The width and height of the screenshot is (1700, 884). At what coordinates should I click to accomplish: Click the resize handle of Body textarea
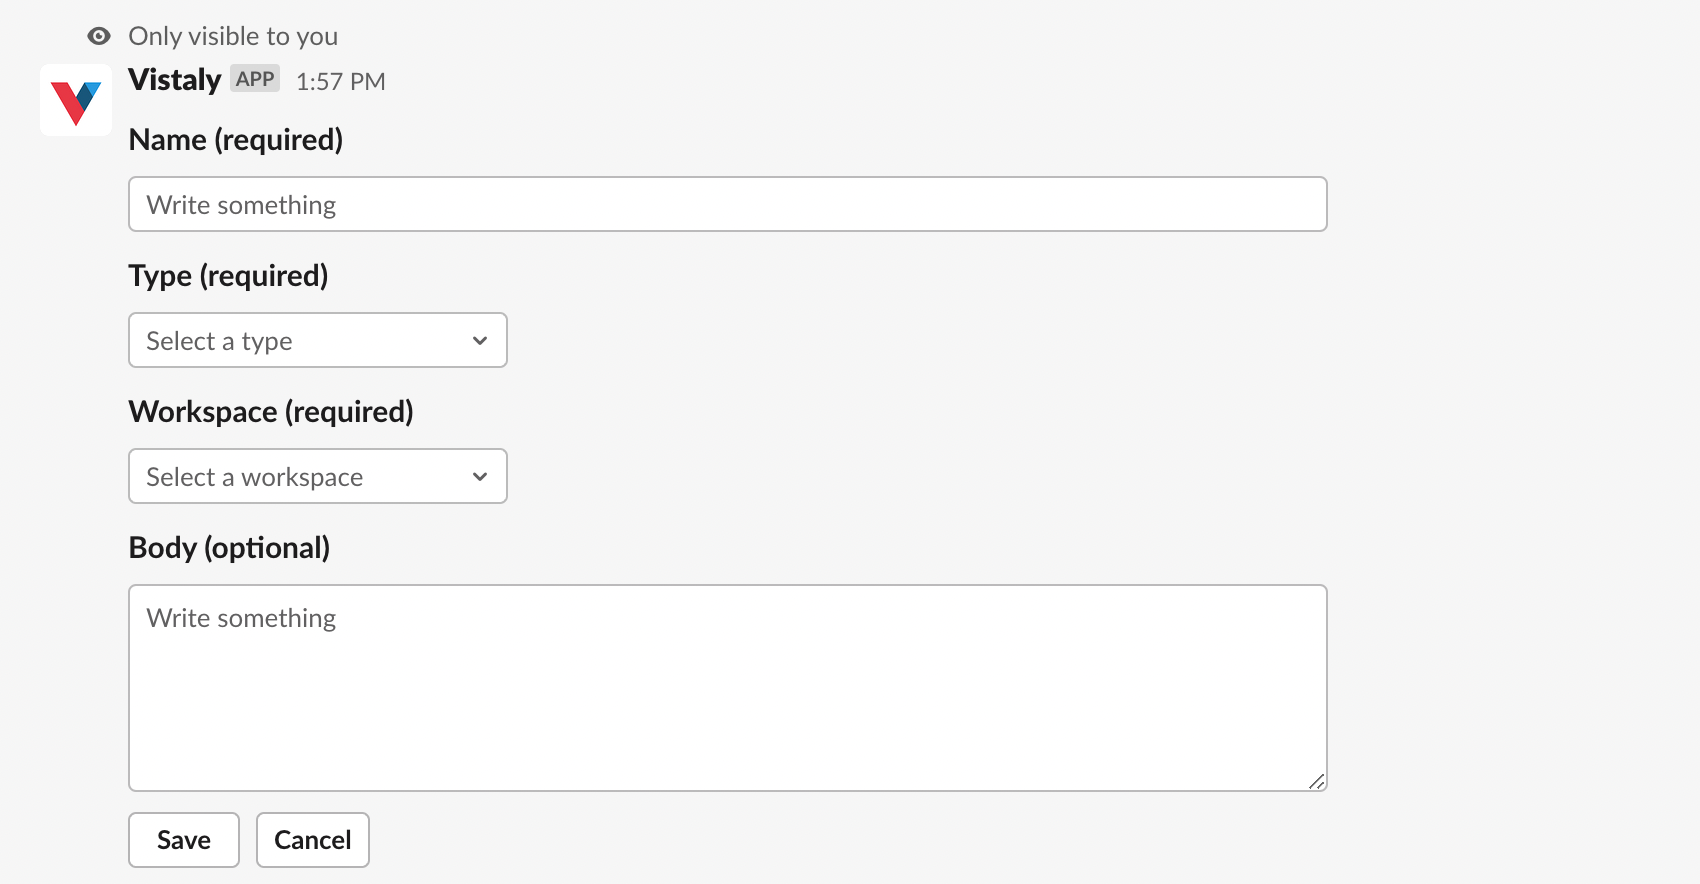[1317, 781]
